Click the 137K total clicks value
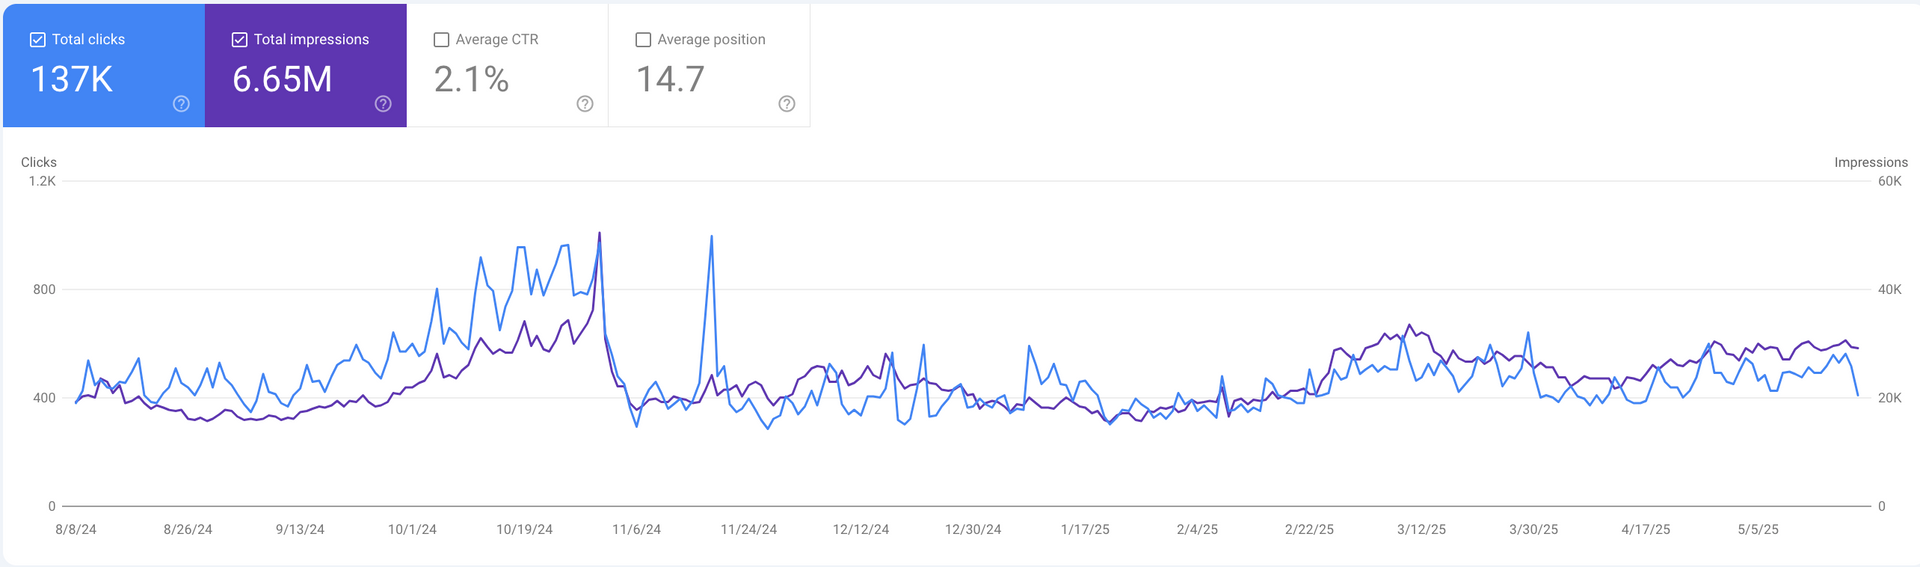This screenshot has width=1920, height=567. coord(72,79)
